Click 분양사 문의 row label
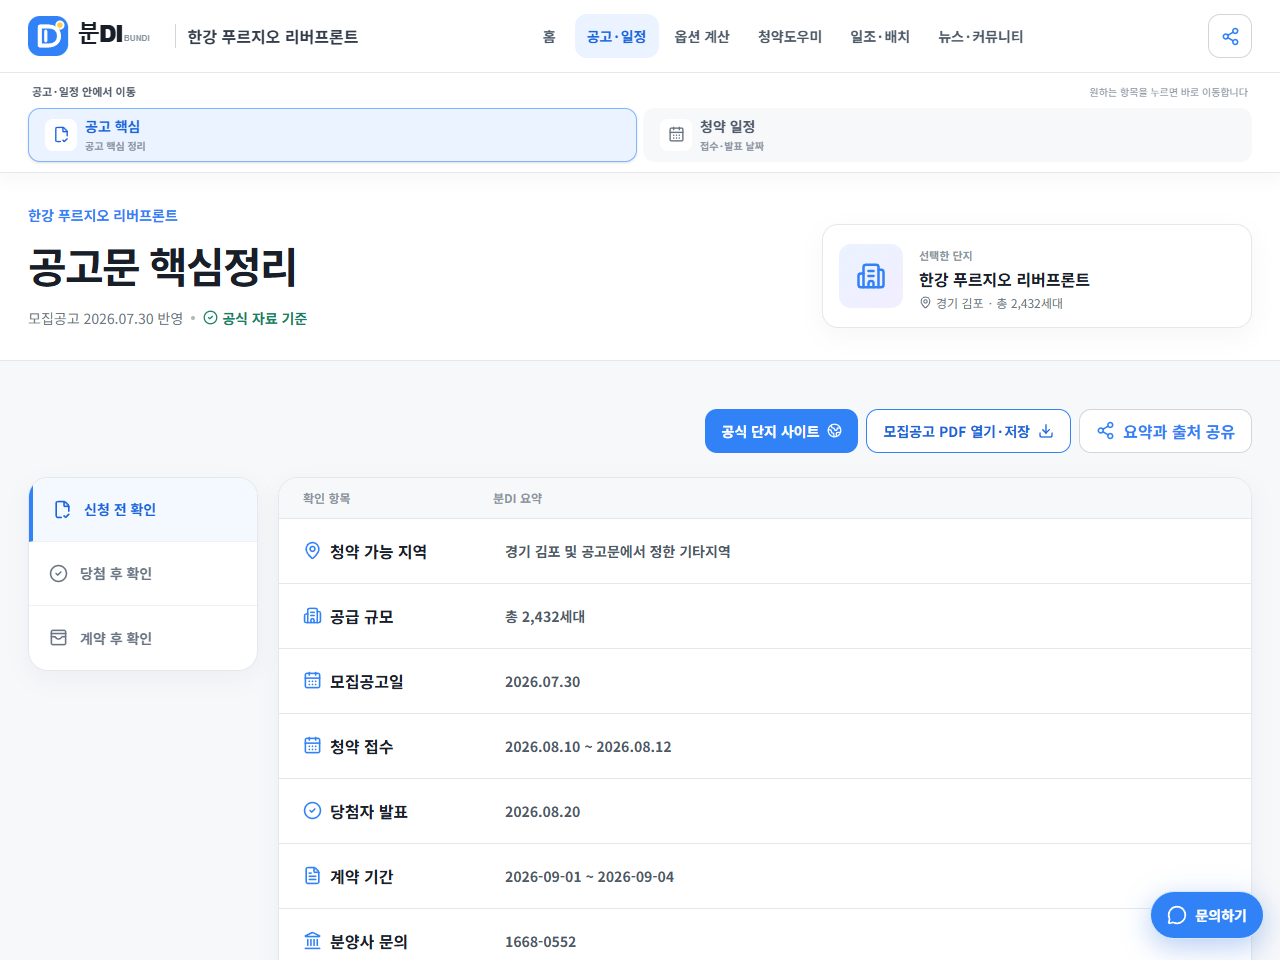 [x=369, y=941]
